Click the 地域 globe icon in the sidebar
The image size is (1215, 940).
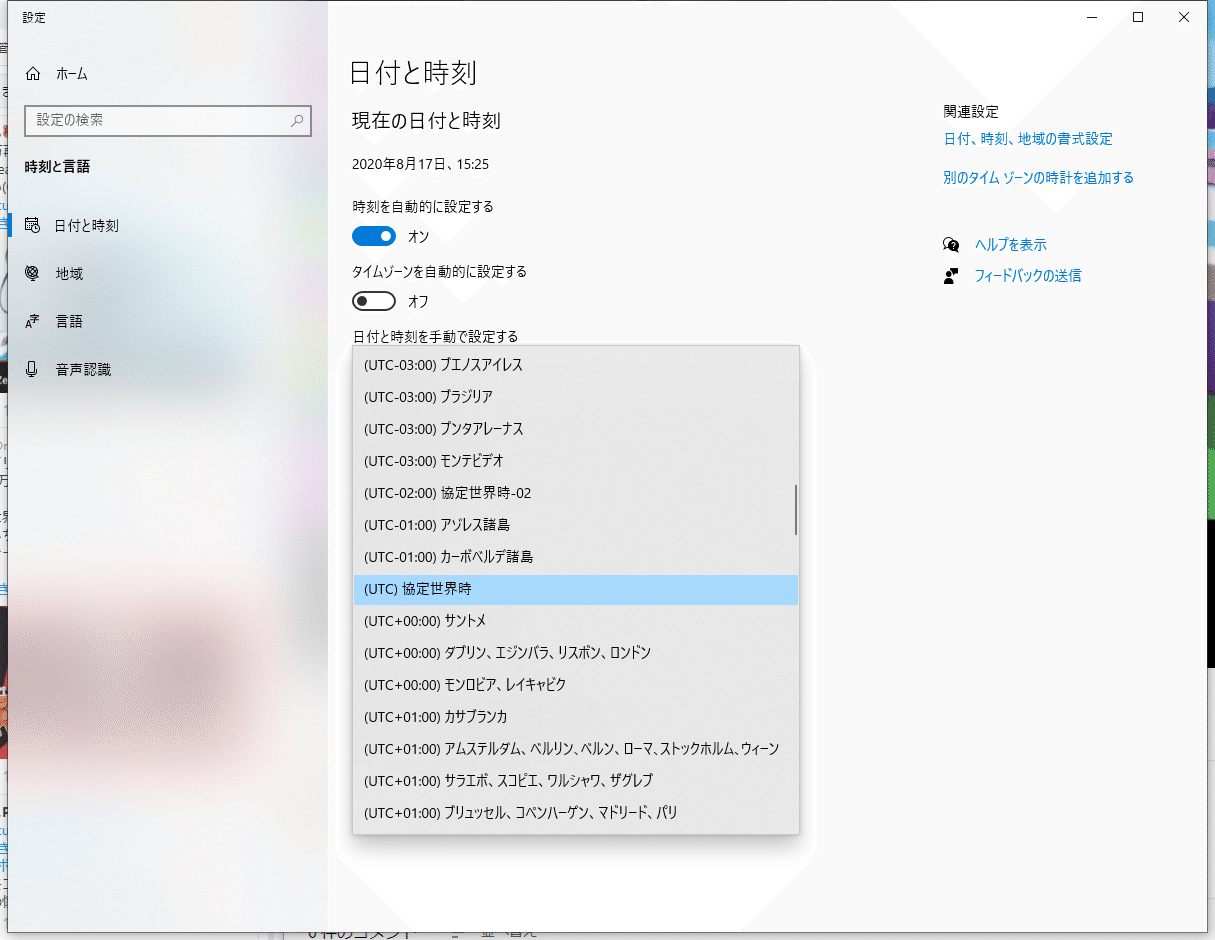[x=33, y=273]
